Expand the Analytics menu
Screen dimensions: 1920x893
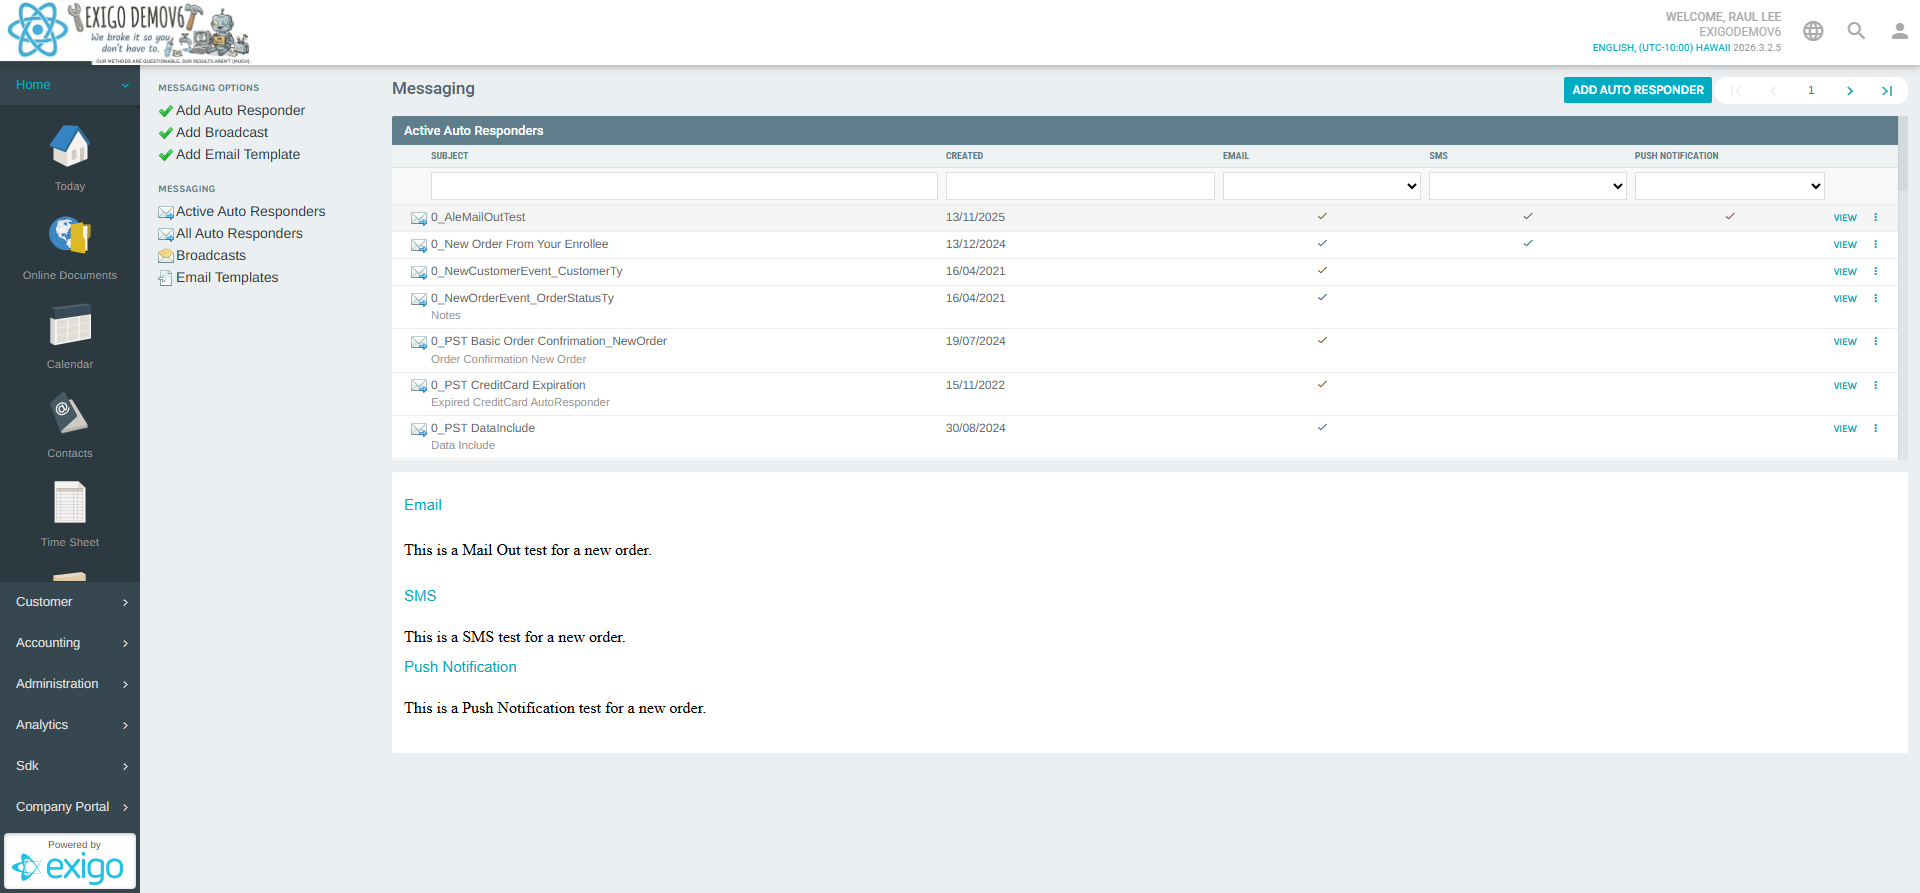[70, 725]
